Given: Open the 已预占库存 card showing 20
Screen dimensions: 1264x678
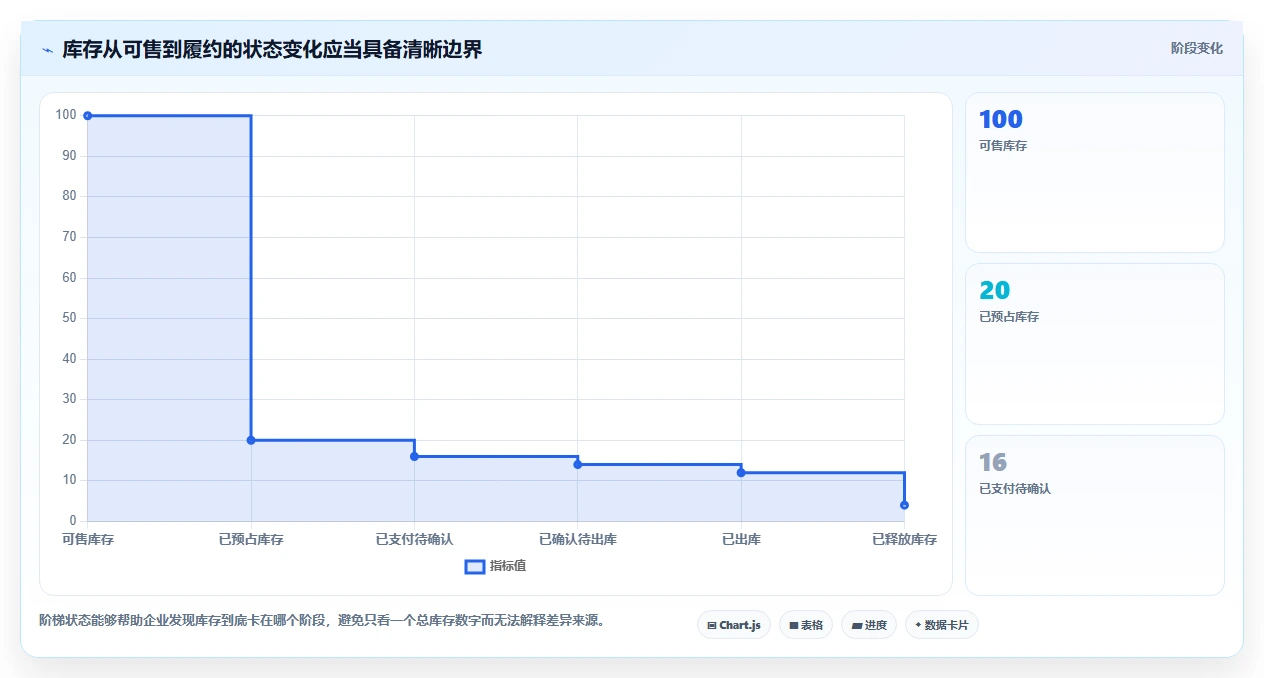Looking at the screenshot, I should pyautogui.click(x=1094, y=344).
